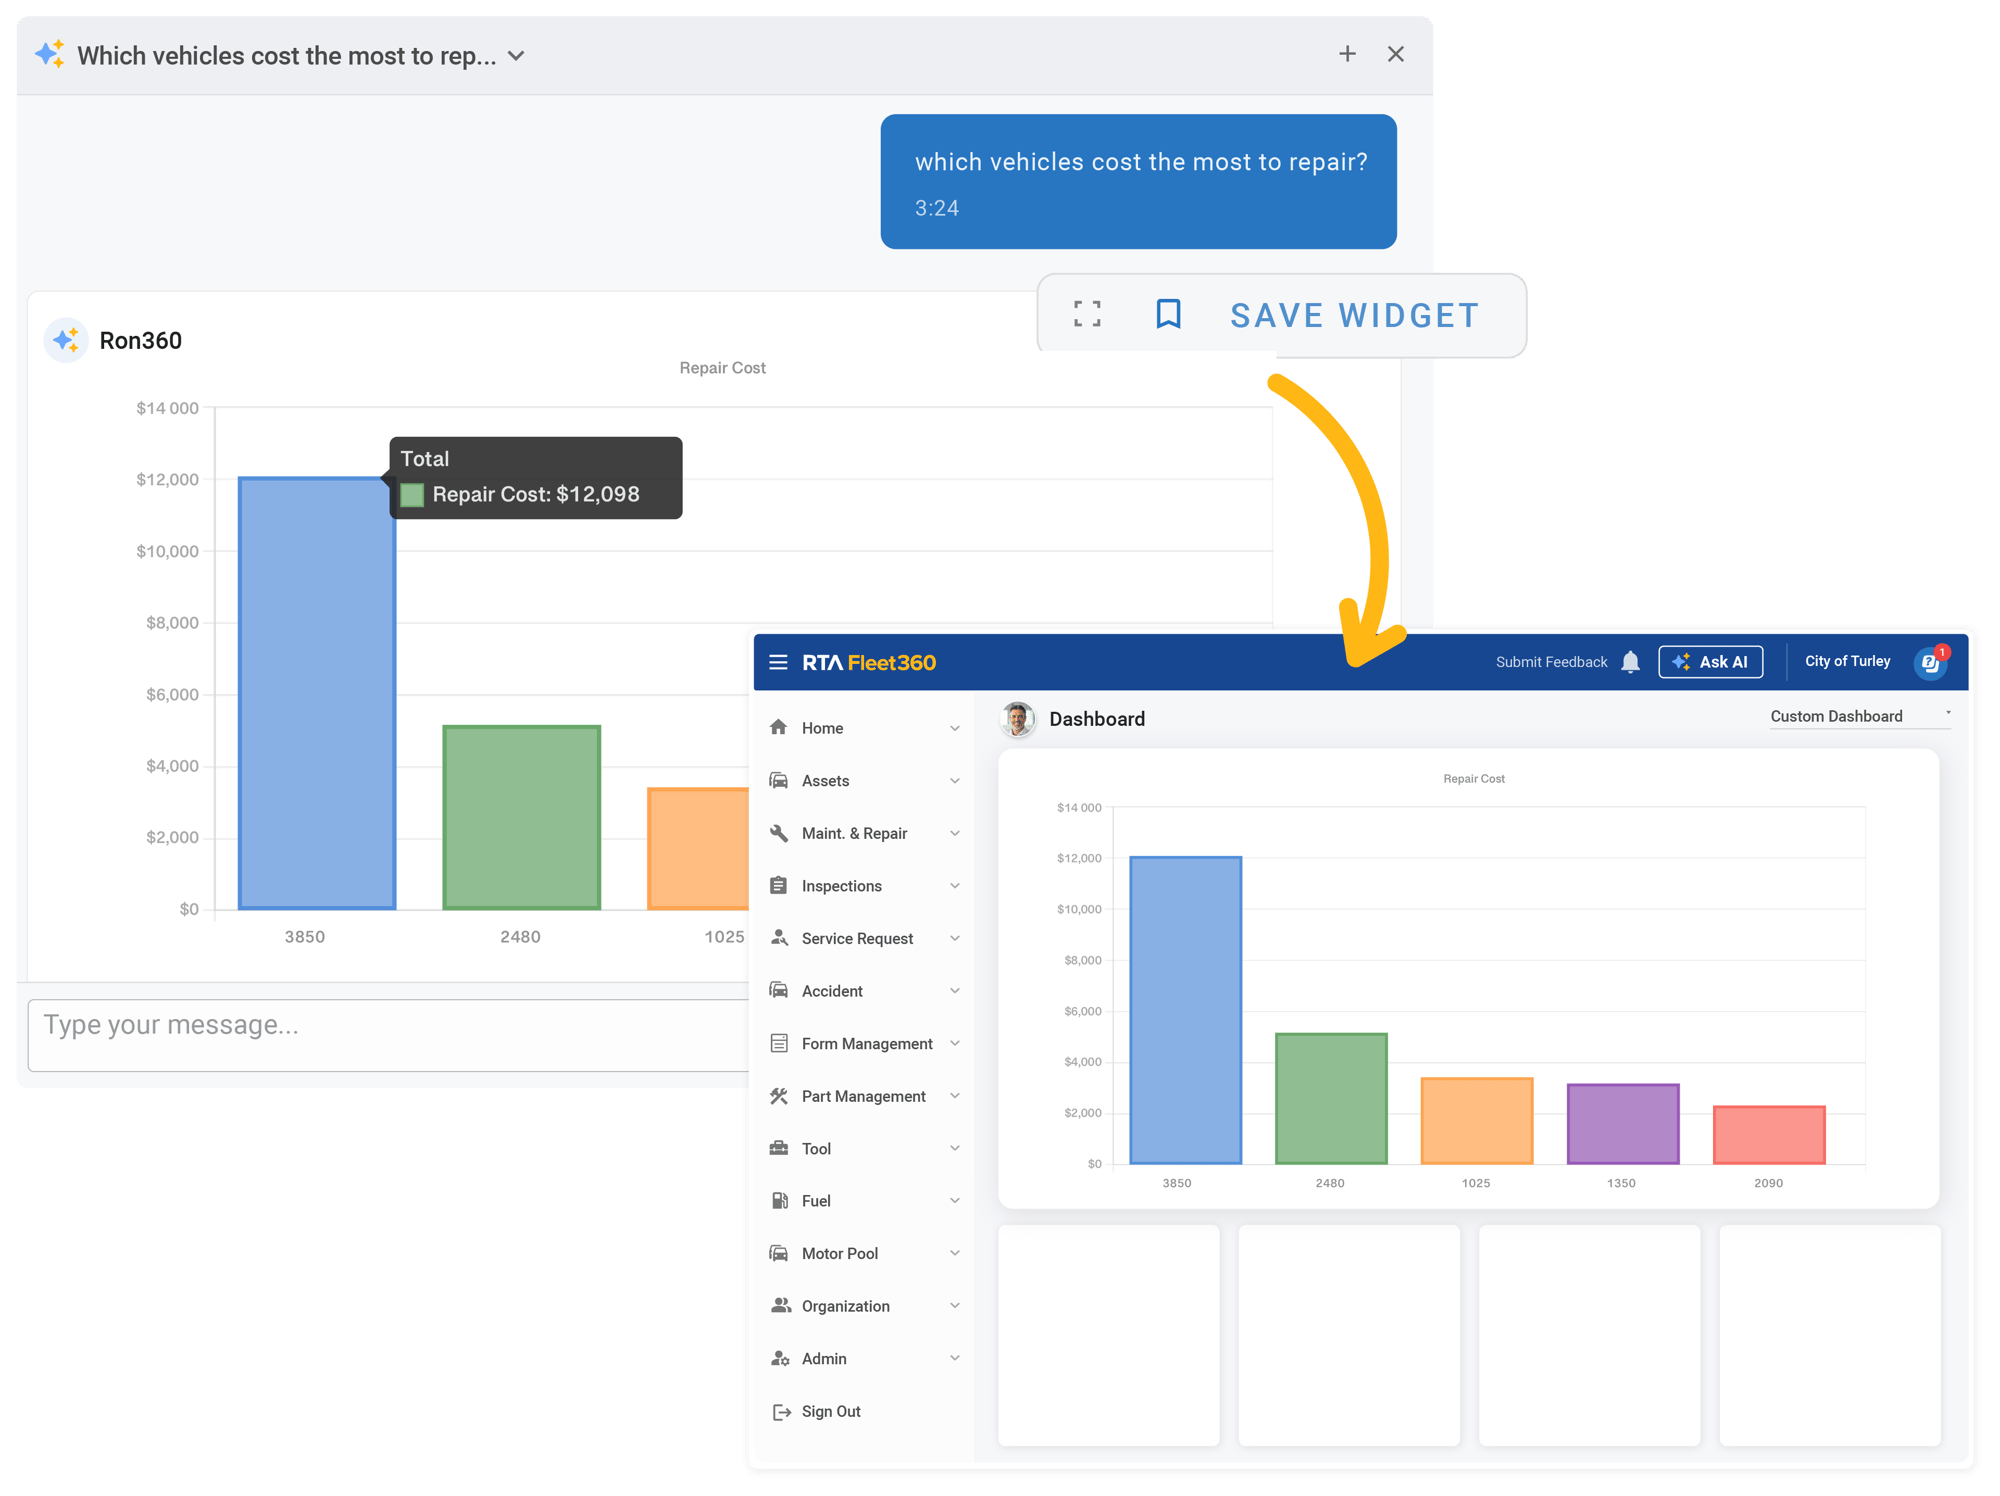Click the plus new chat icon

[1347, 54]
